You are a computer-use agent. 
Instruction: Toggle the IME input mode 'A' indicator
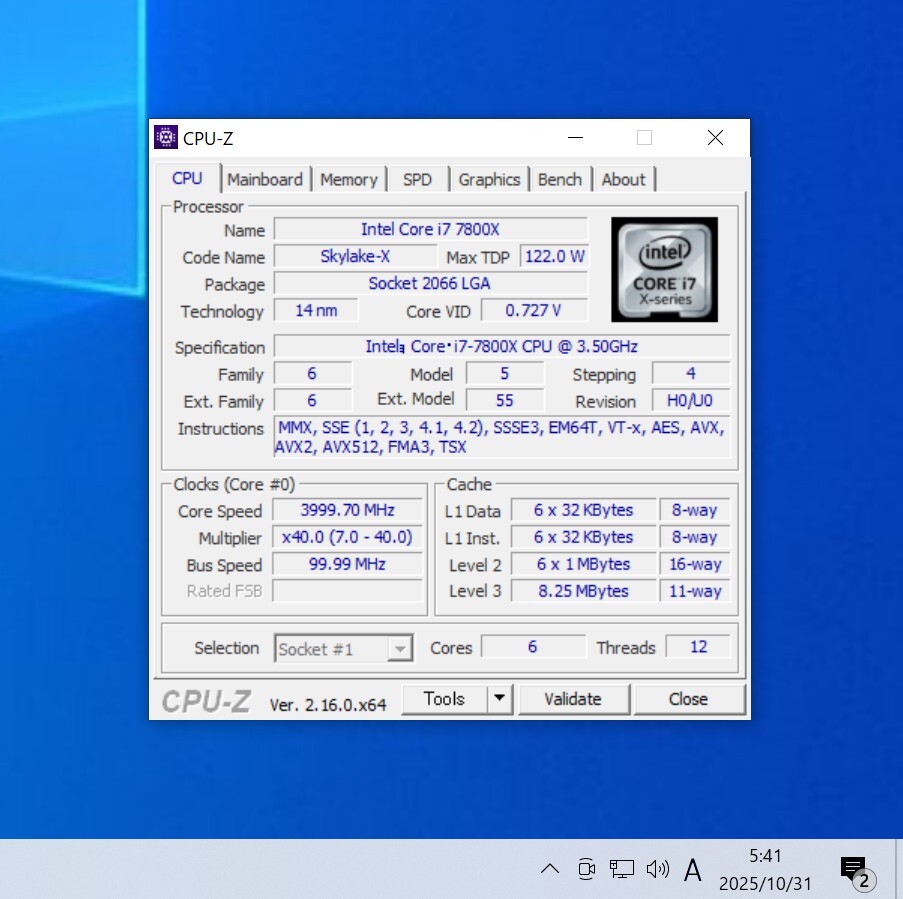[x=692, y=869]
